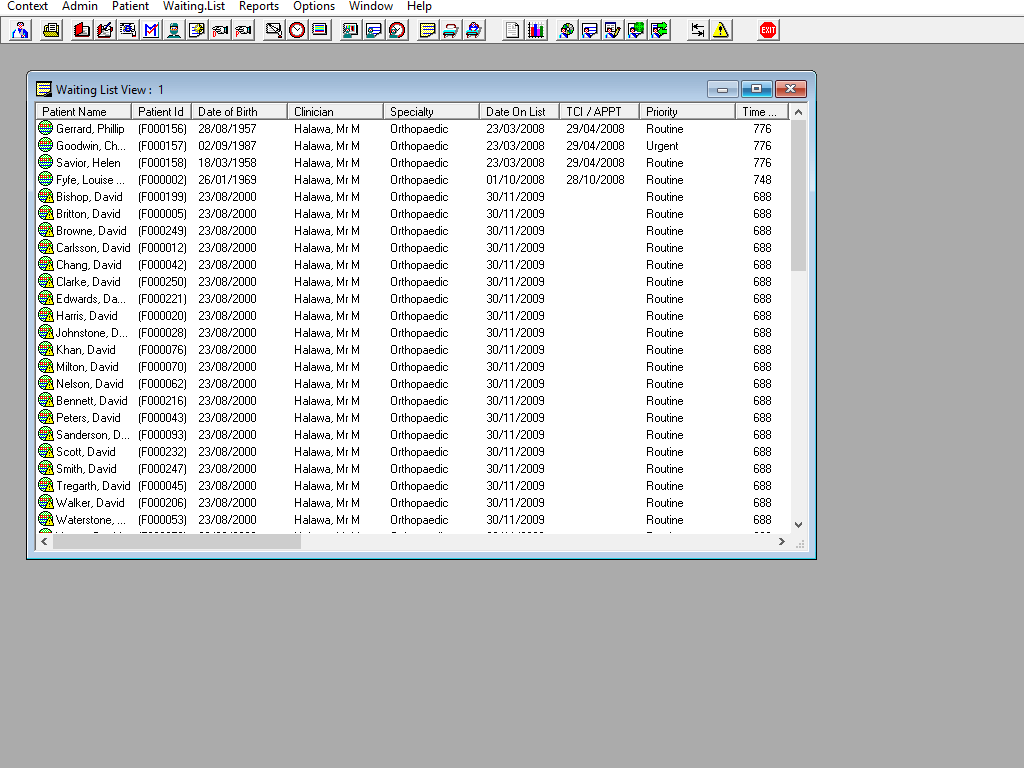Click the blank document toolbar icon
1024x768 pixels.
click(x=513, y=30)
